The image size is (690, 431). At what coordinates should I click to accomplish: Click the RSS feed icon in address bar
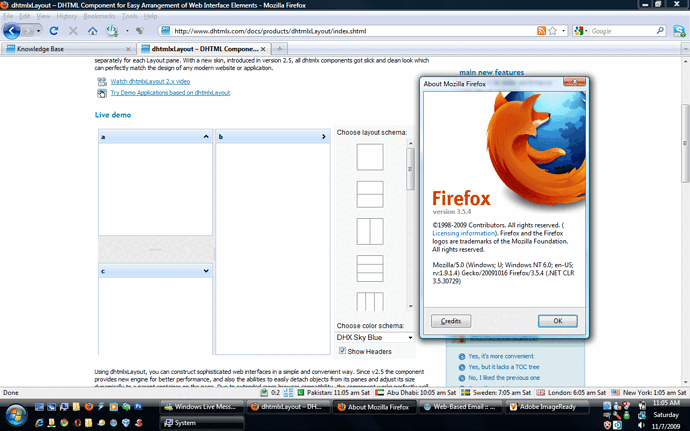pyautogui.click(x=541, y=31)
